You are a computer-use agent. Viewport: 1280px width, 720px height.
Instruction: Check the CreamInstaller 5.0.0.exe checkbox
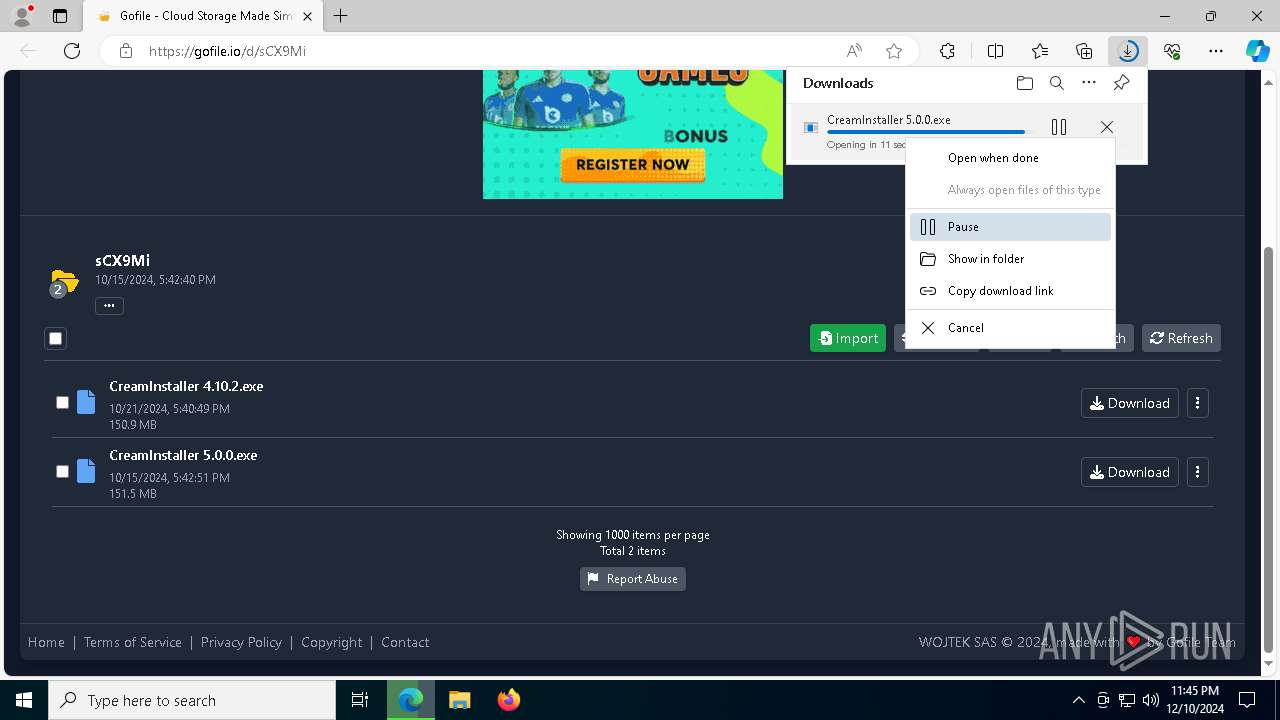(62, 471)
